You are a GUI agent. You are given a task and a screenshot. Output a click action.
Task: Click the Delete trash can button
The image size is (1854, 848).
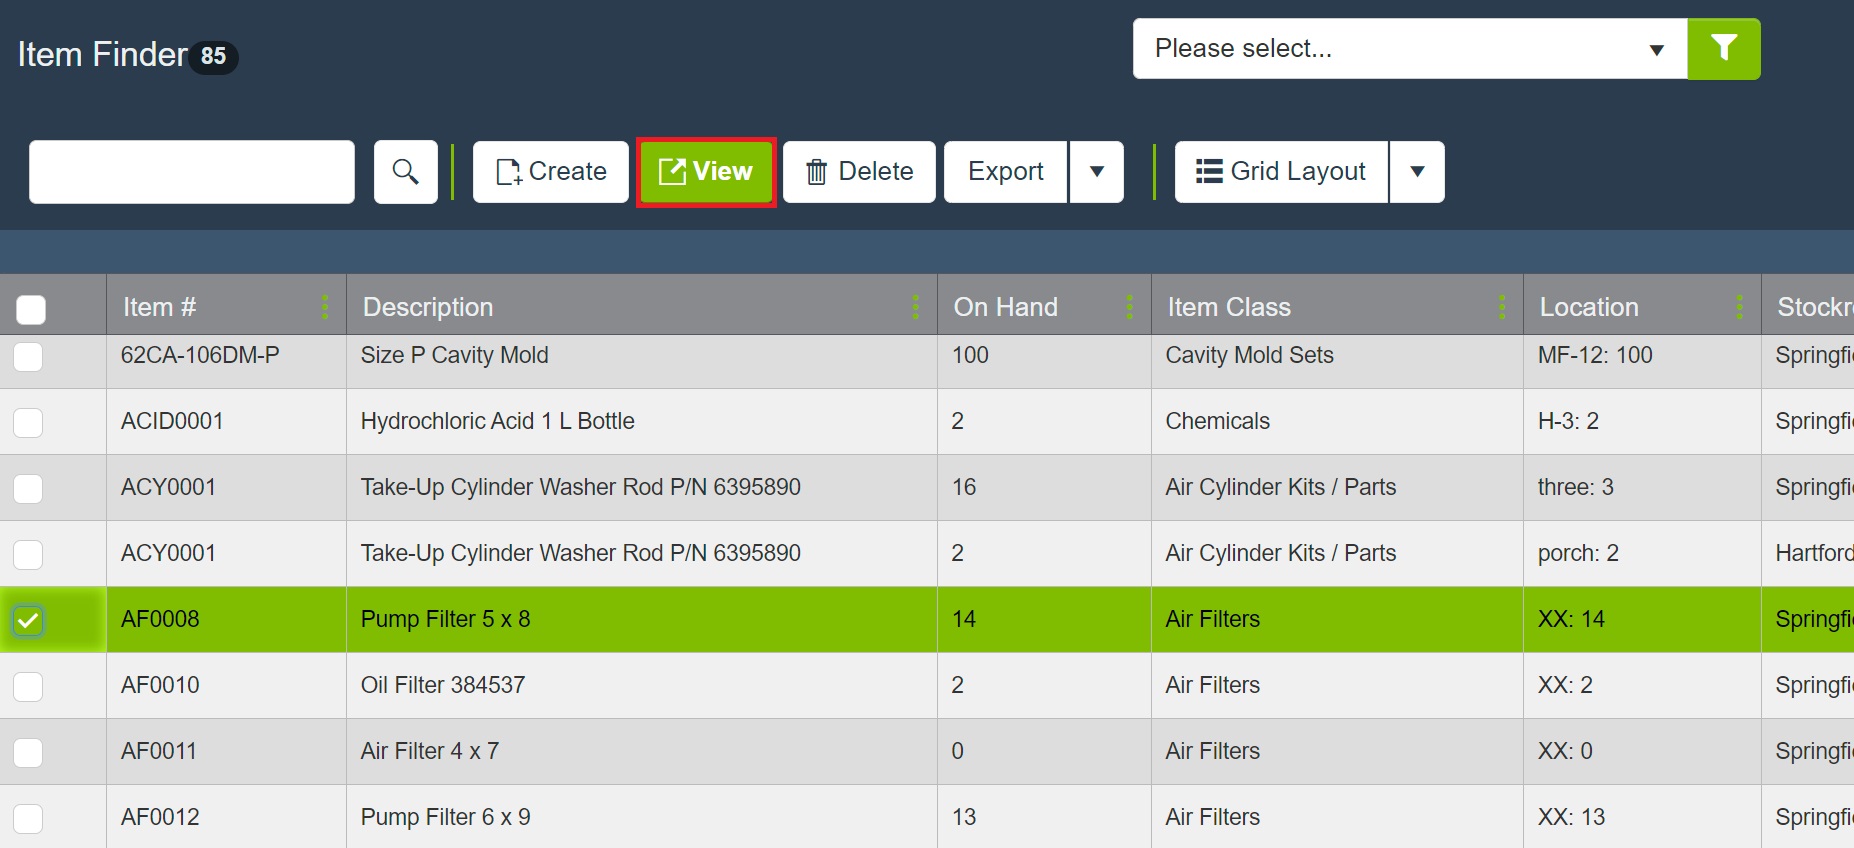[x=859, y=172]
